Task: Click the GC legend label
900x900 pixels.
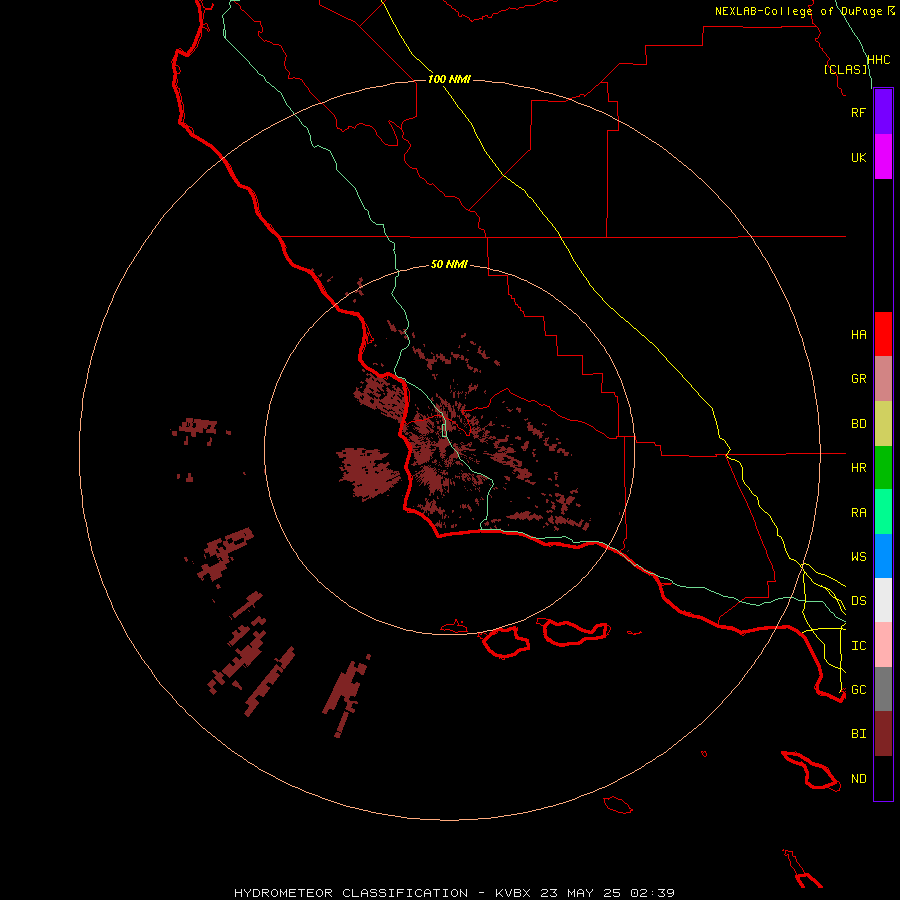Action: point(858,690)
